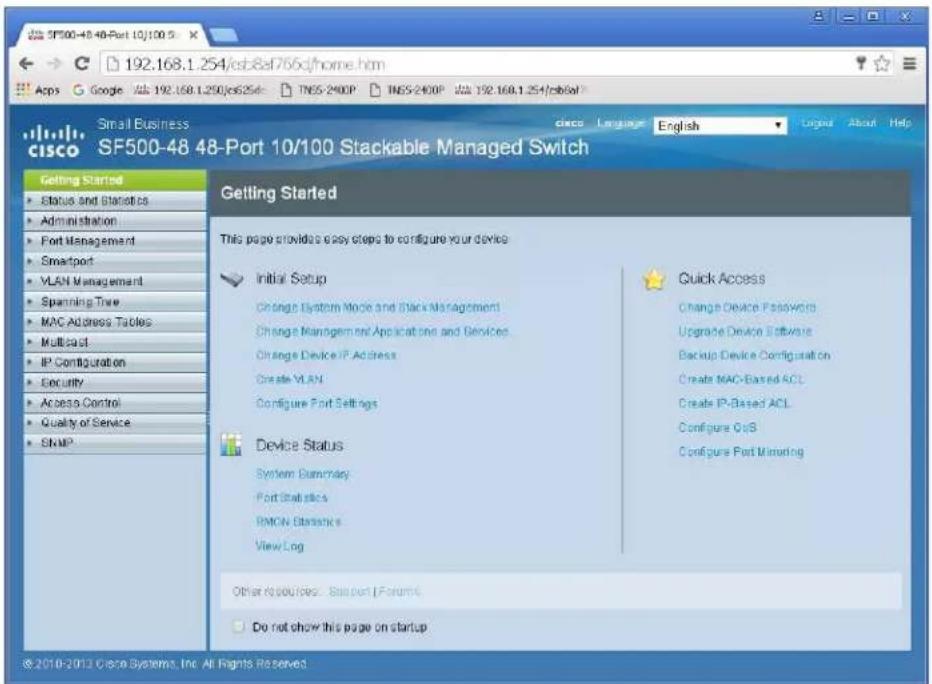The image size is (932, 684).
Task: Check Do not show this page on startup
Action: pyautogui.click(x=238, y=626)
